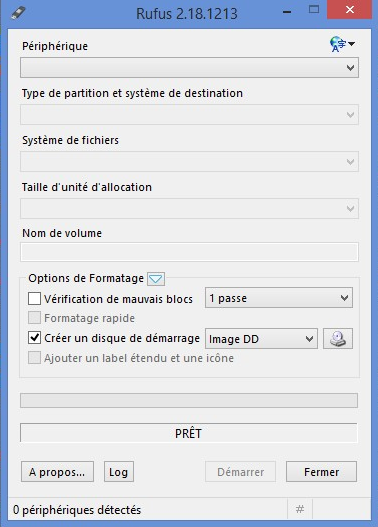Viewport: 378px width, 527px height.
Task: Open the Système de fichiers dropdown
Action: (190, 162)
